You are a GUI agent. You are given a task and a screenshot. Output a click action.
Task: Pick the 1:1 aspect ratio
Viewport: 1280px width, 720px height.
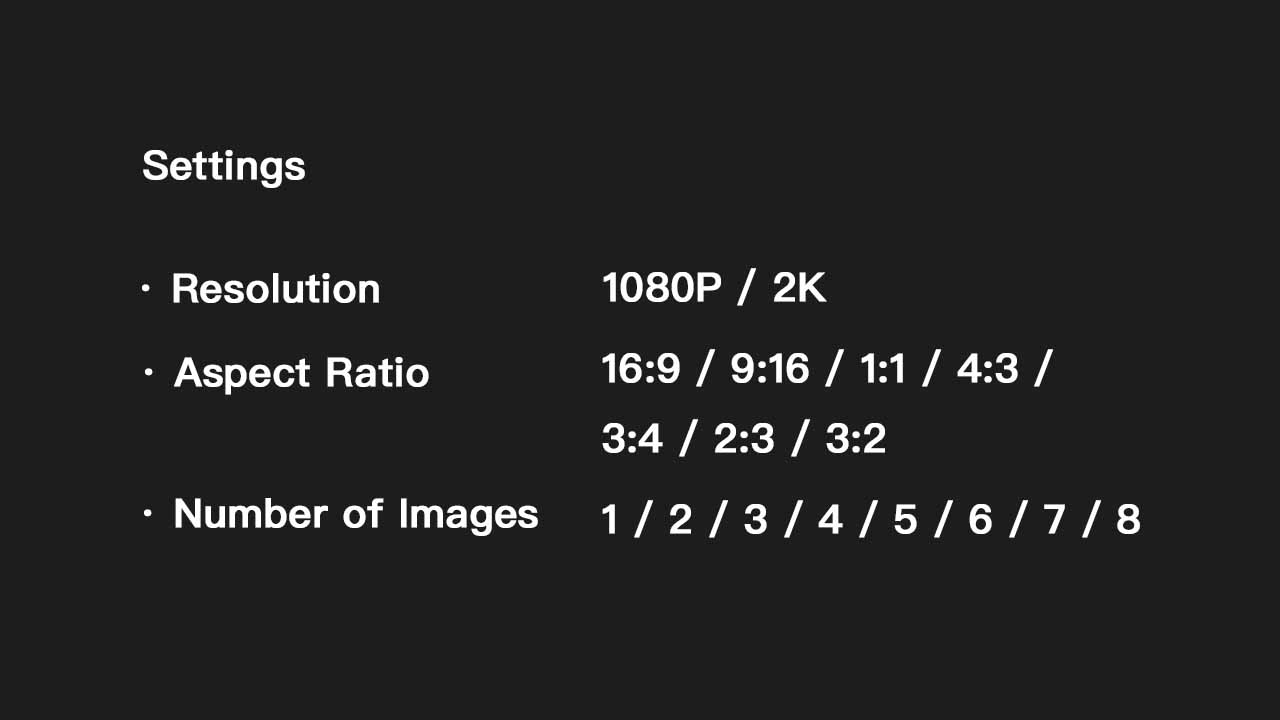(x=882, y=369)
